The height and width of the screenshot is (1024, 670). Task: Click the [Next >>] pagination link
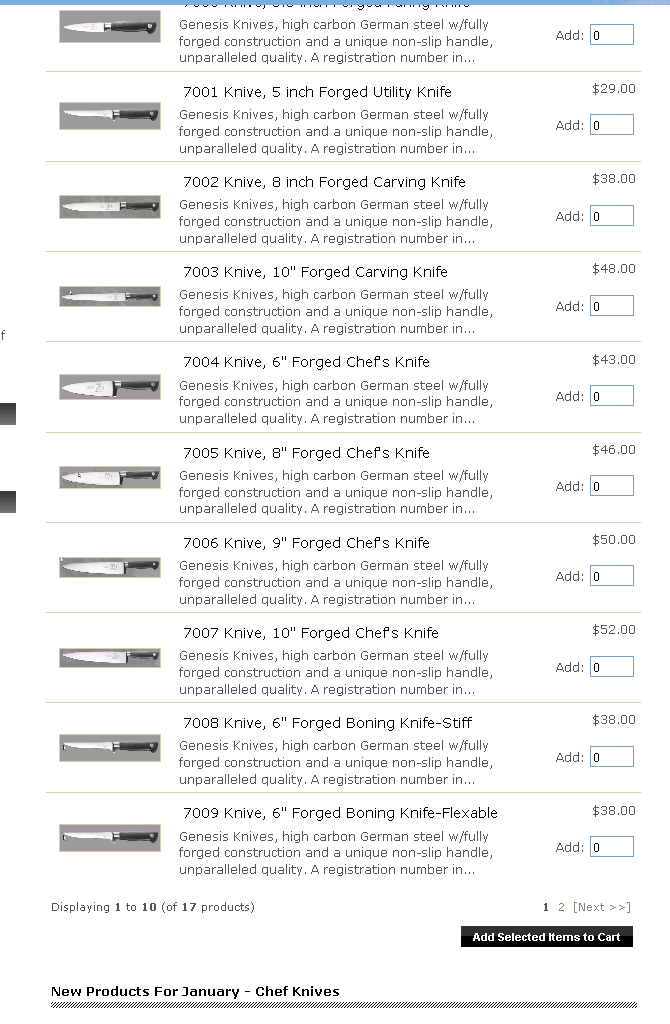click(x=602, y=907)
